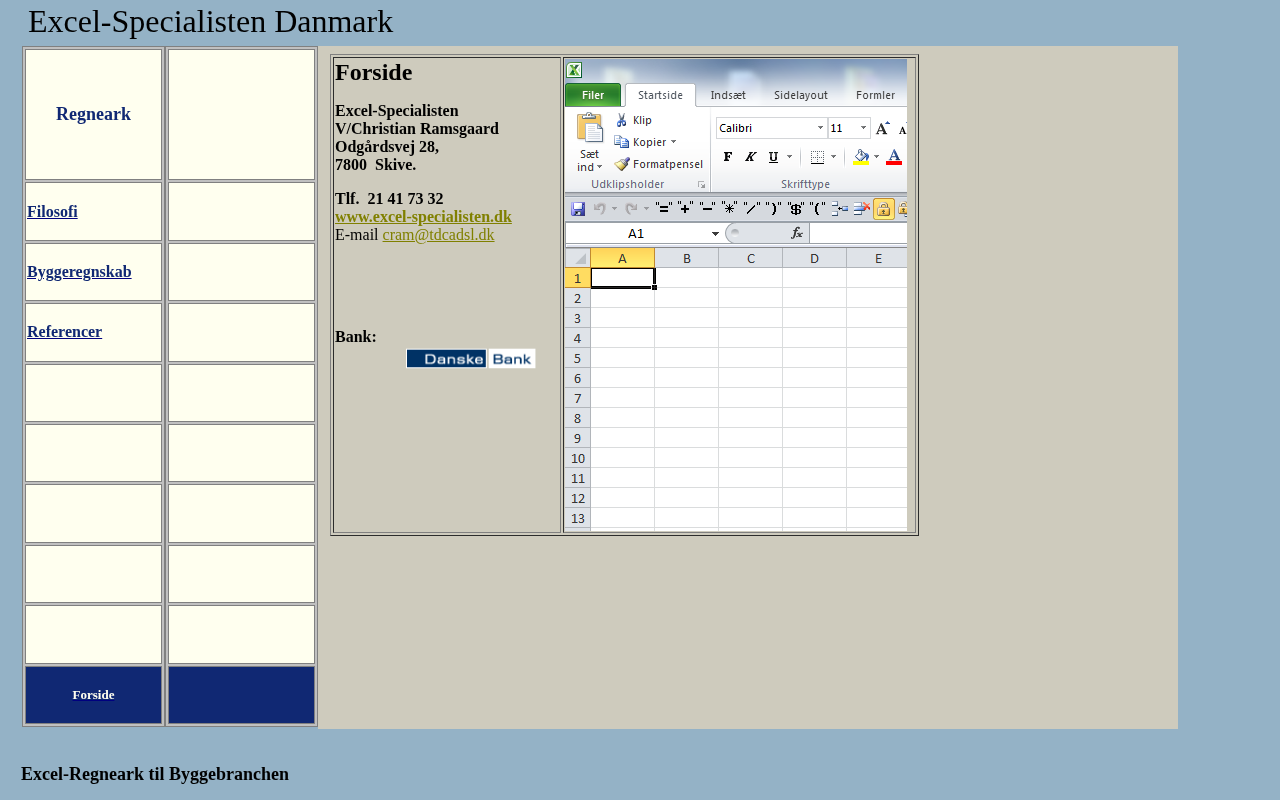Click the Klip scissors icon
The height and width of the screenshot is (800, 1280).
pyautogui.click(x=621, y=119)
